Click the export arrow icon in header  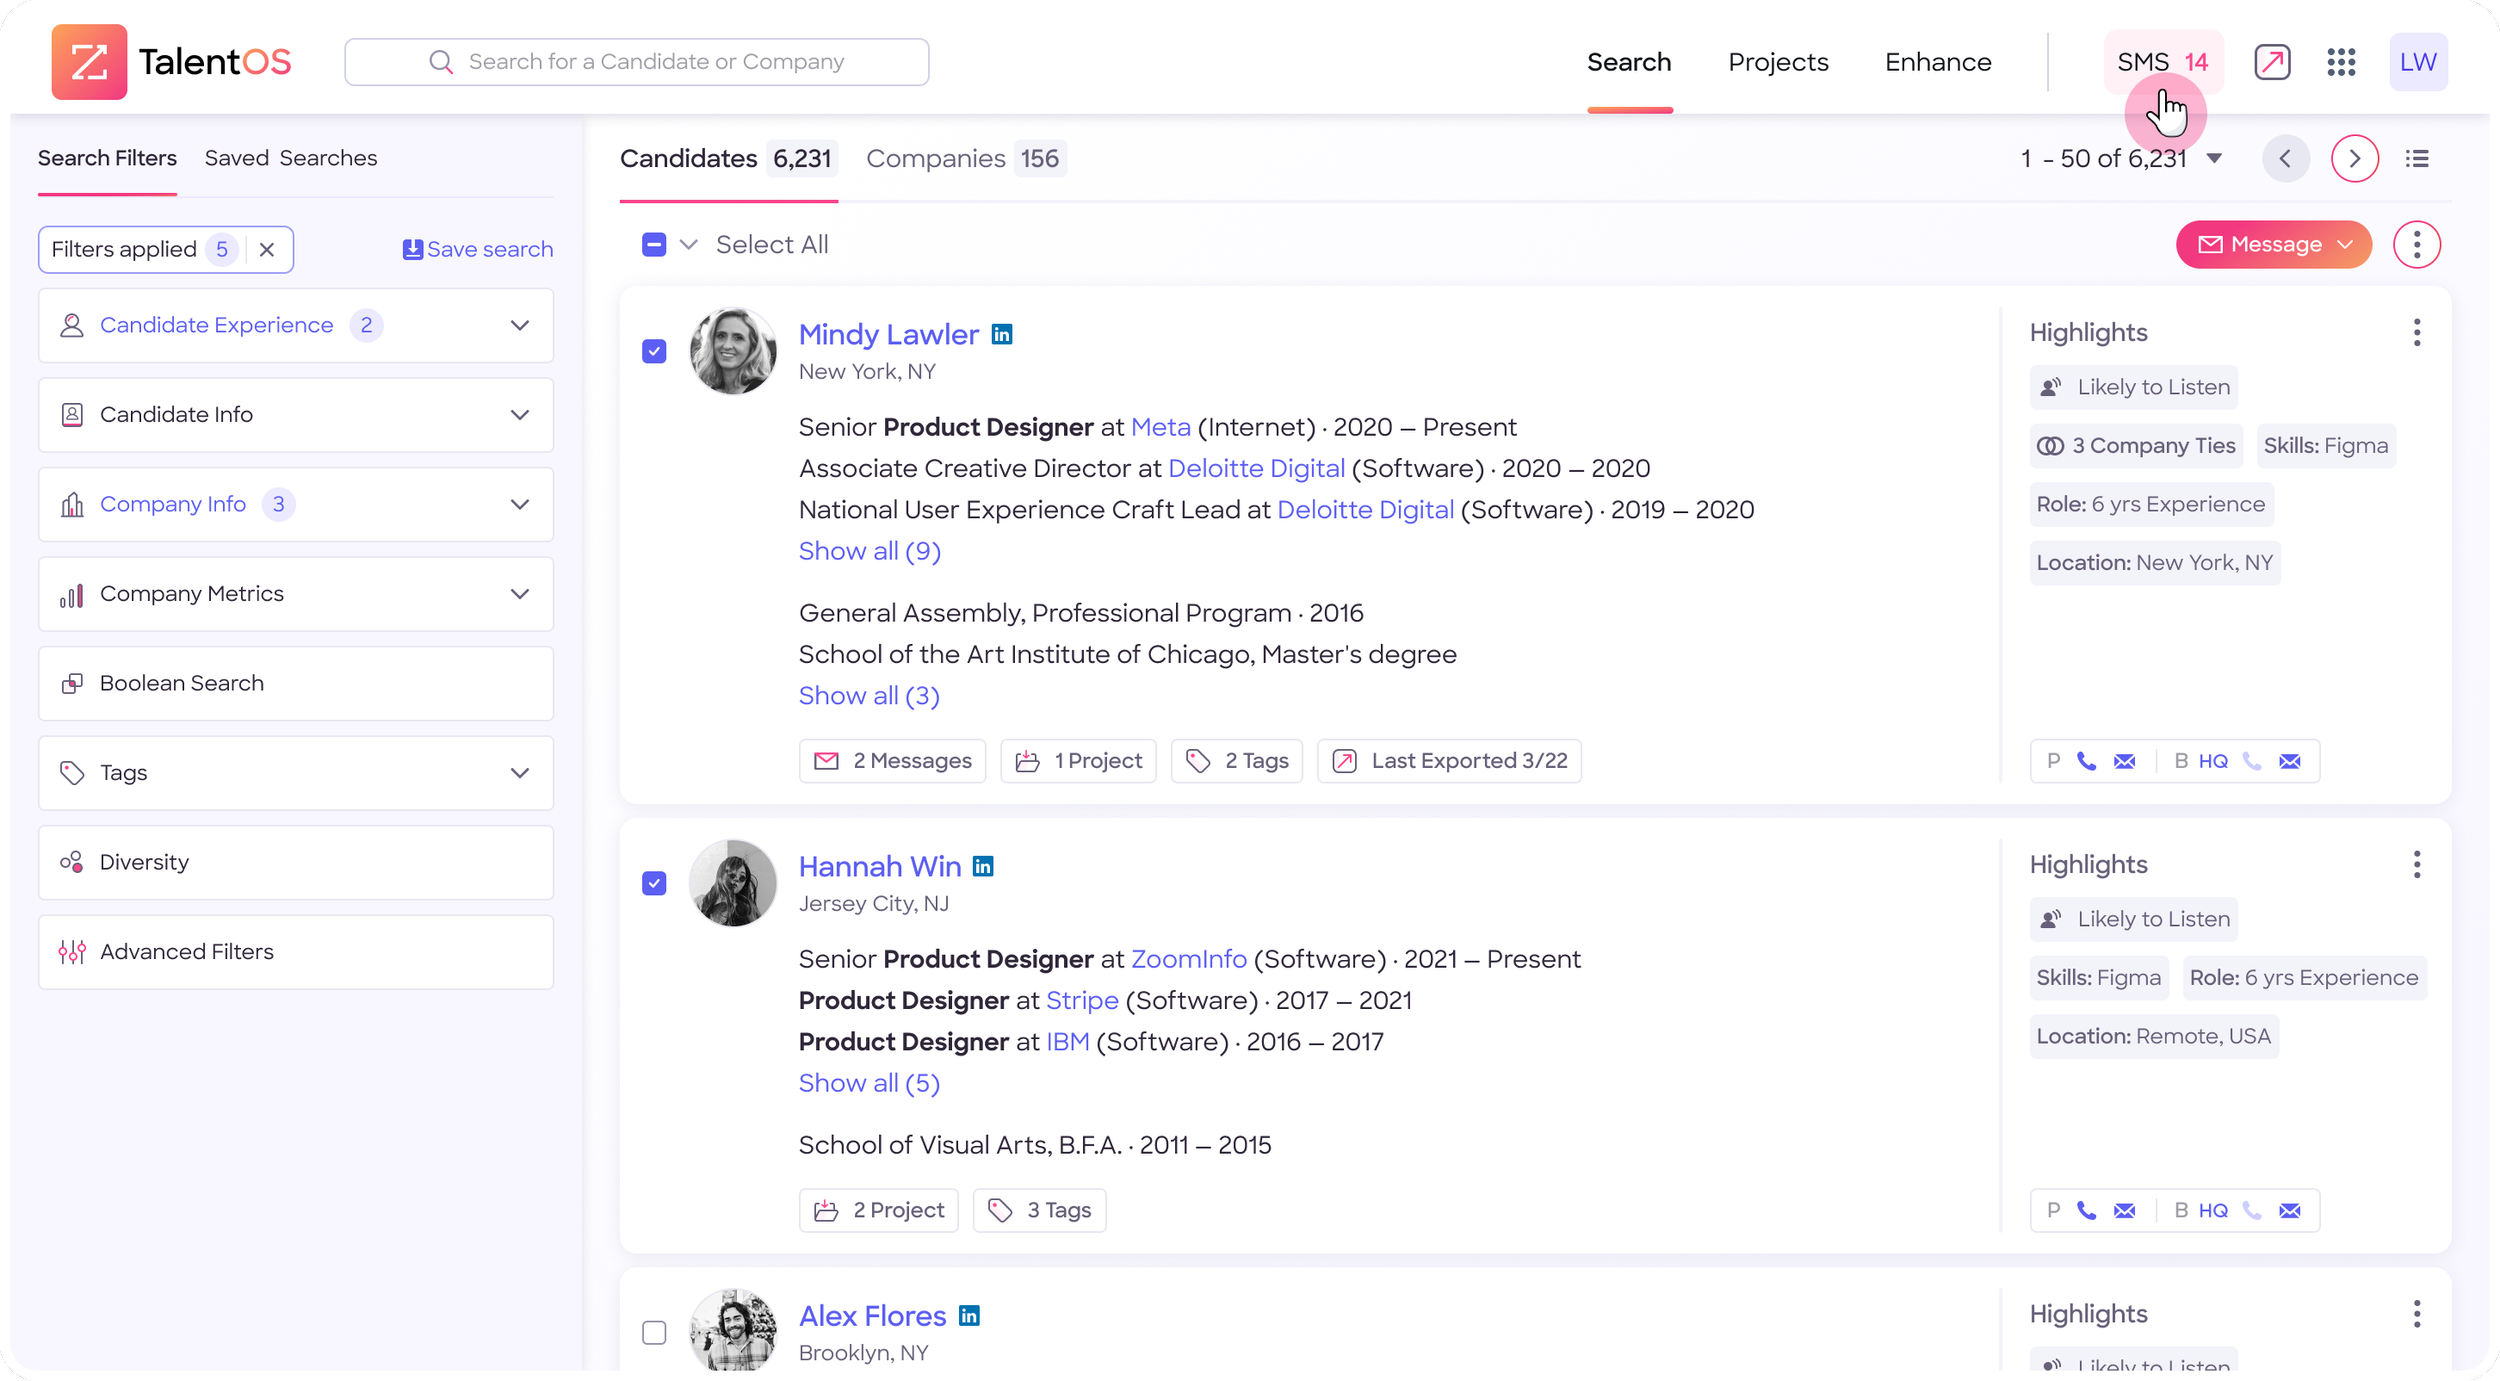pyautogui.click(x=2272, y=62)
